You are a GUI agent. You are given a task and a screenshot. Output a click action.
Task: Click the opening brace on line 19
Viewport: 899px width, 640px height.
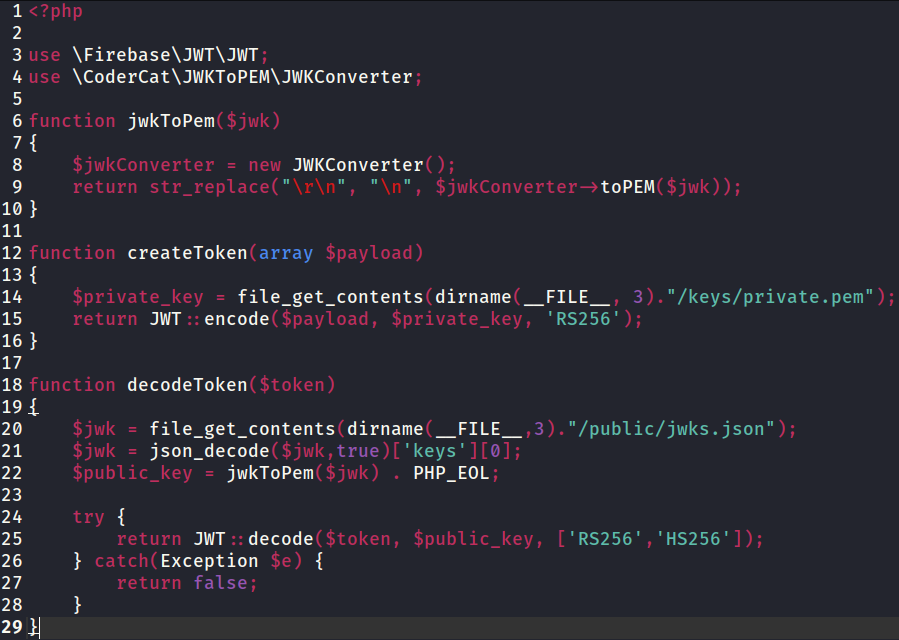33,407
